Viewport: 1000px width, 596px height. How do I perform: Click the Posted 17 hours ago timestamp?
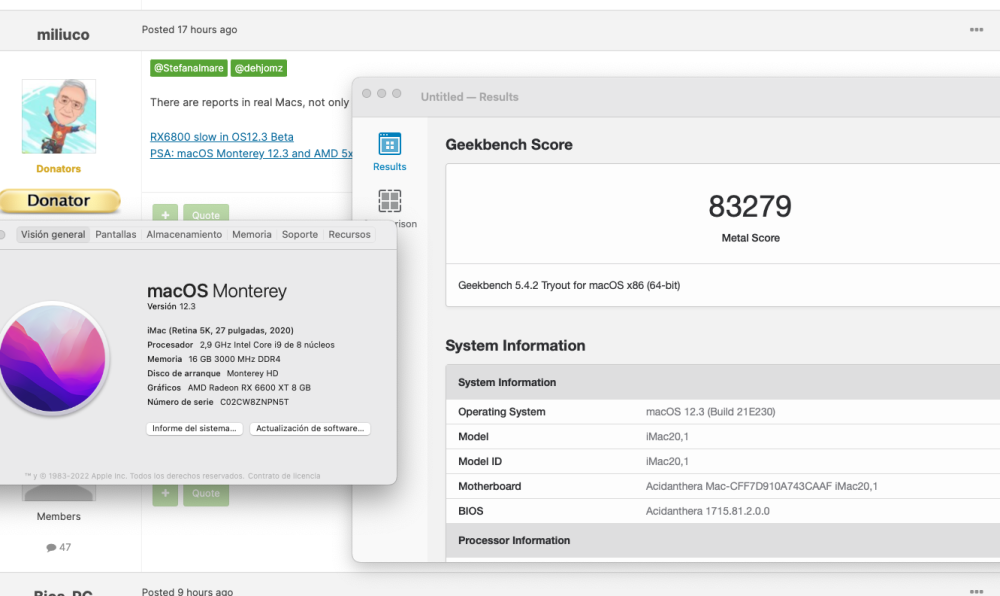tap(189, 29)
